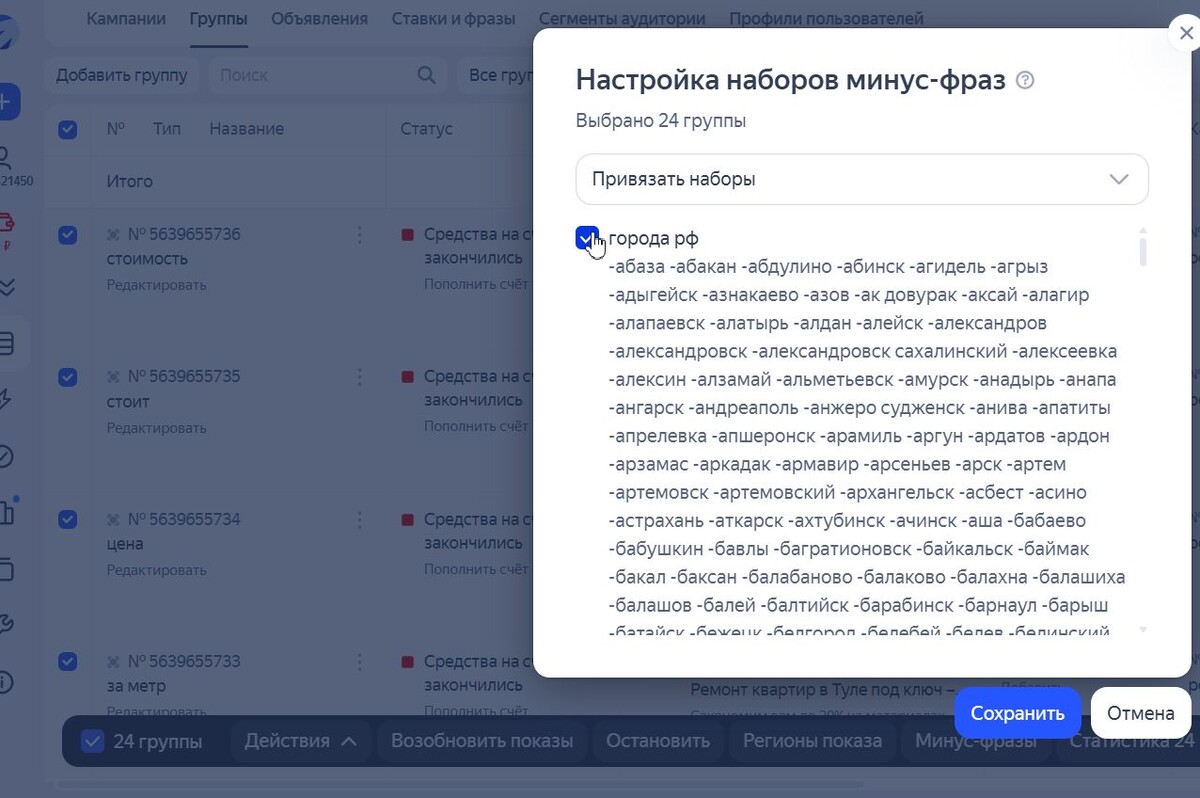Open the statistics chart icon with blue dot

[8, 510]
